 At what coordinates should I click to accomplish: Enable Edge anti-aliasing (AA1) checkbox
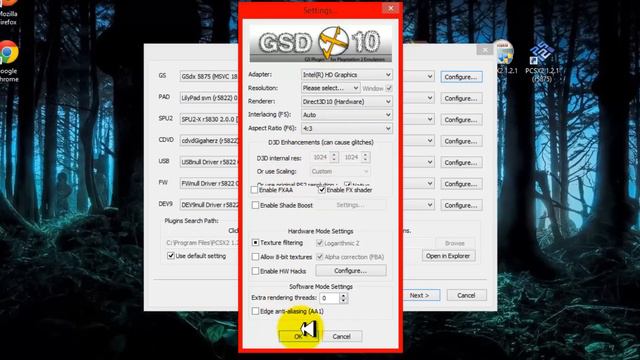255,311
